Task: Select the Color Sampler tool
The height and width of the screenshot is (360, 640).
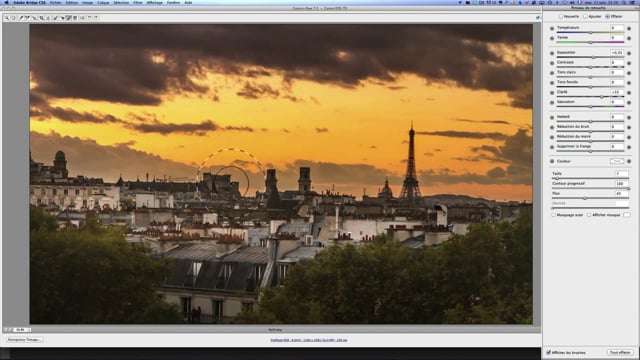Action: 27,18
